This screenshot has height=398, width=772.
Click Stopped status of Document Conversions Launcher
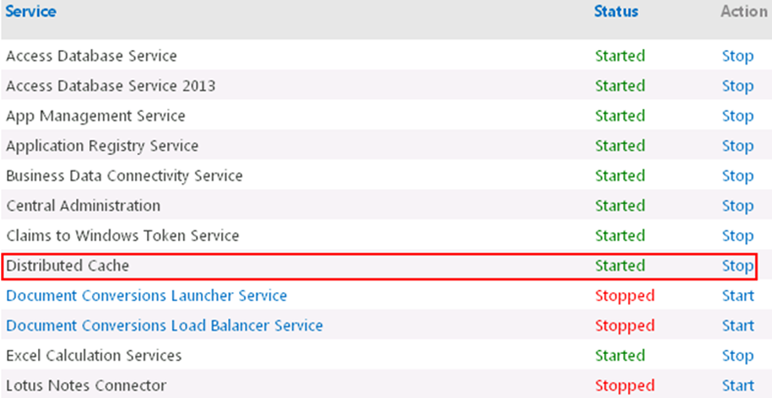coord(625,296)
